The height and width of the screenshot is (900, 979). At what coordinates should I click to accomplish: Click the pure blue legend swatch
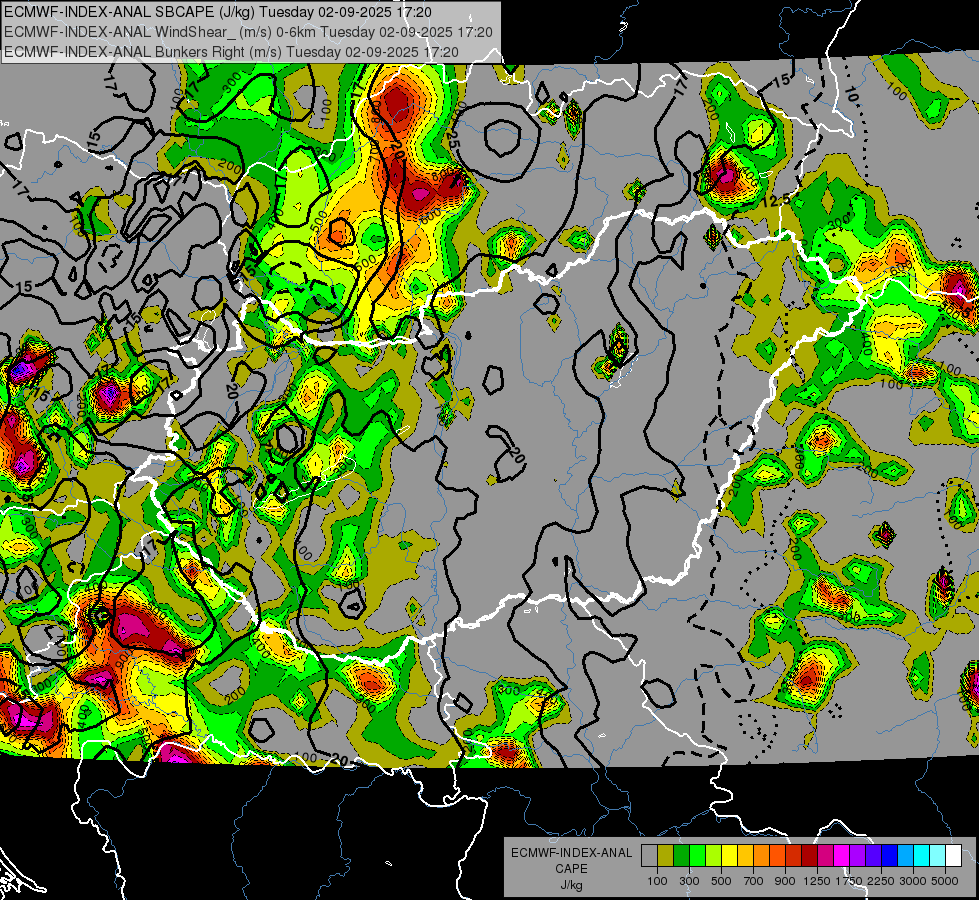tap(890, 856)
